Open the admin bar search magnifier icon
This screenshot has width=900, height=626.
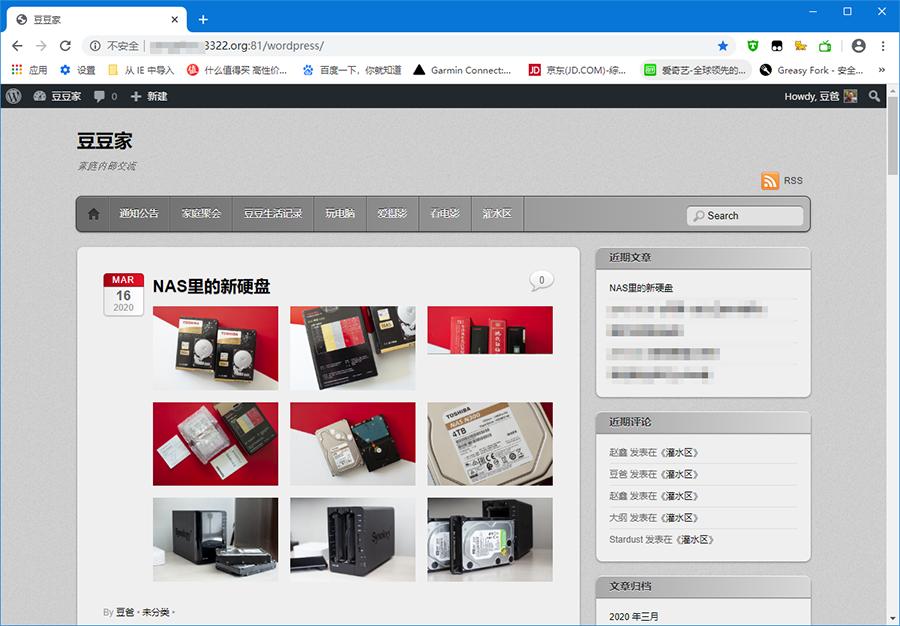[x=875, y=96]
